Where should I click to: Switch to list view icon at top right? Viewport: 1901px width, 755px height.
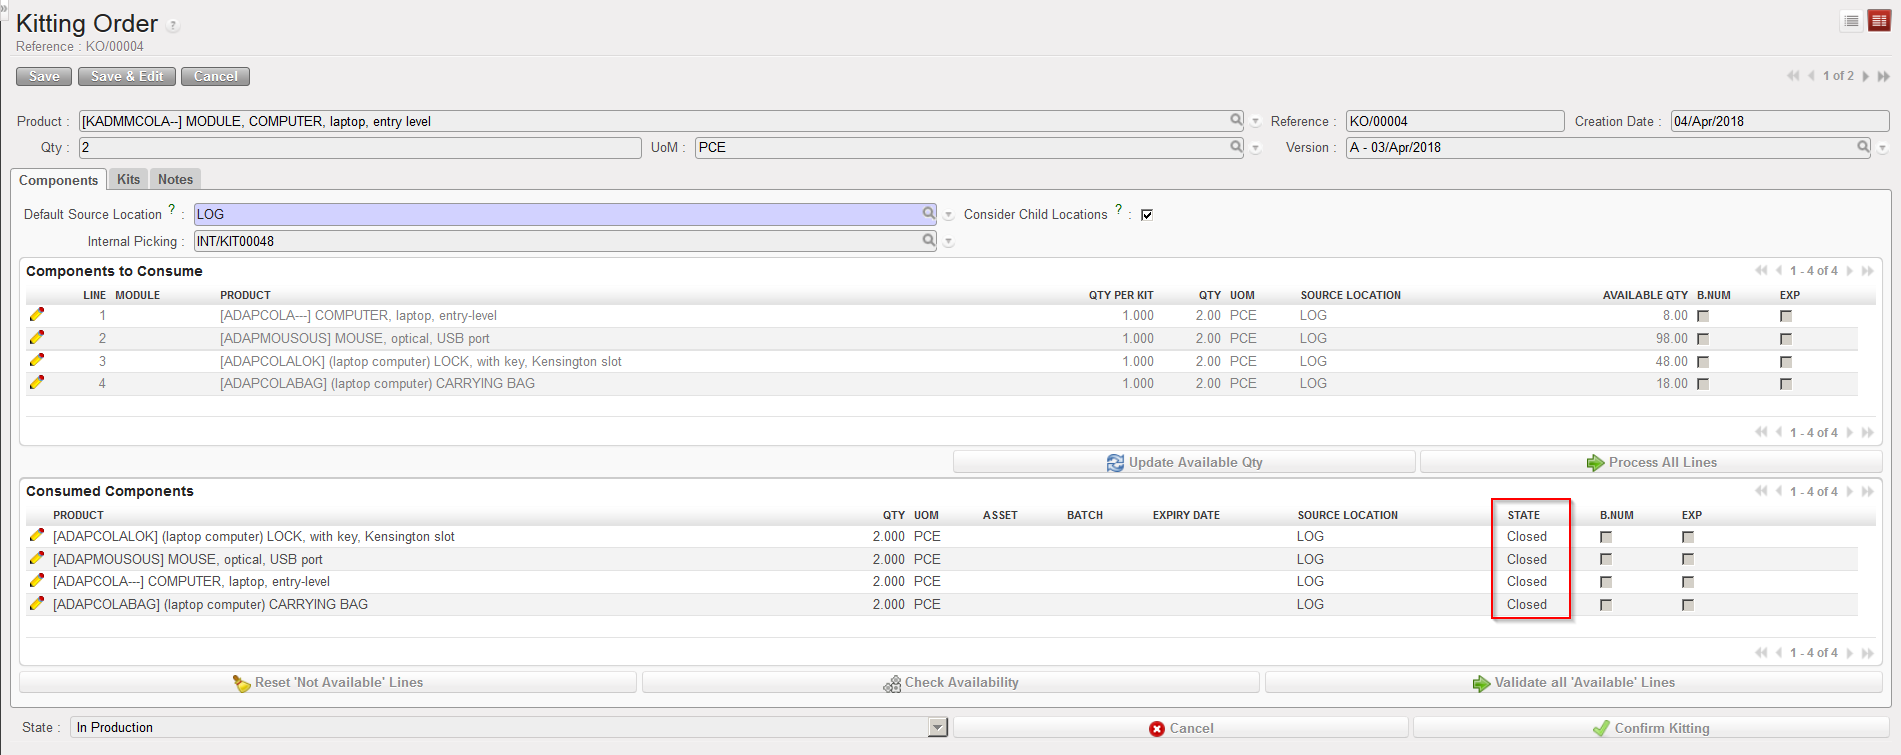coord(1851,21)
